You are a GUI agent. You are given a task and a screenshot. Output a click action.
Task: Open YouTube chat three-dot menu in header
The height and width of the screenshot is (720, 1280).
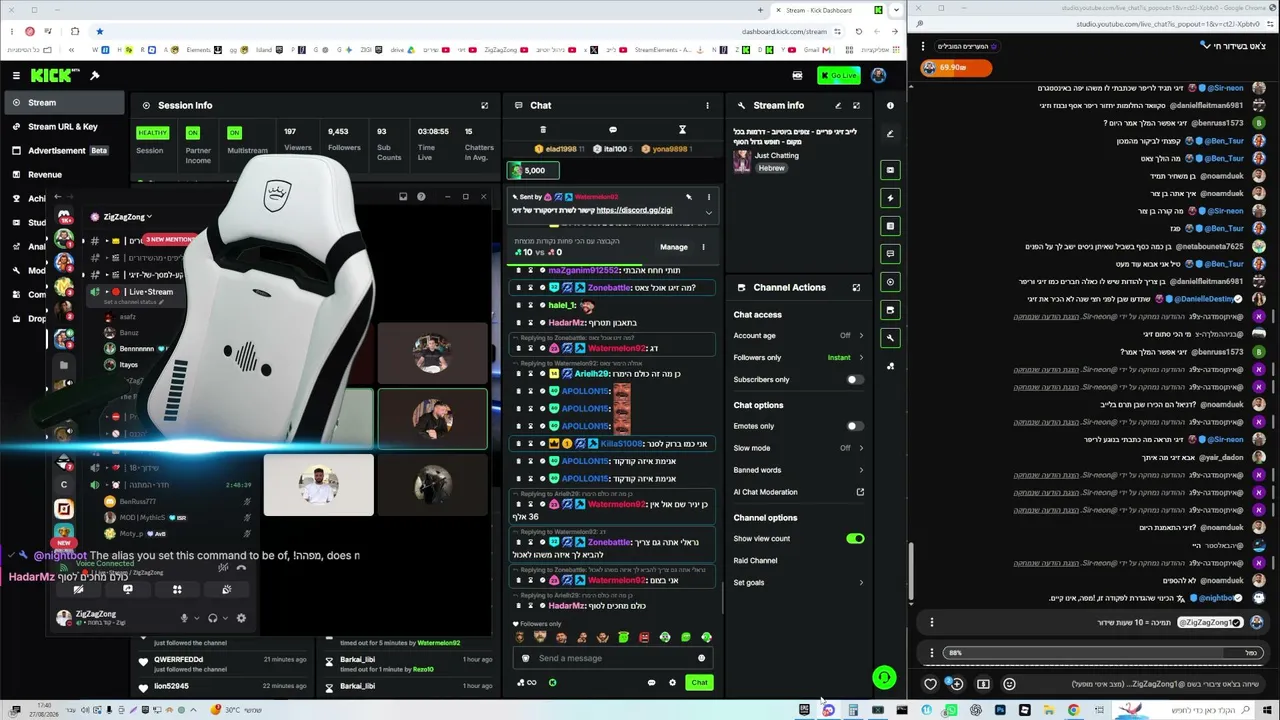[x=923, y=46]
